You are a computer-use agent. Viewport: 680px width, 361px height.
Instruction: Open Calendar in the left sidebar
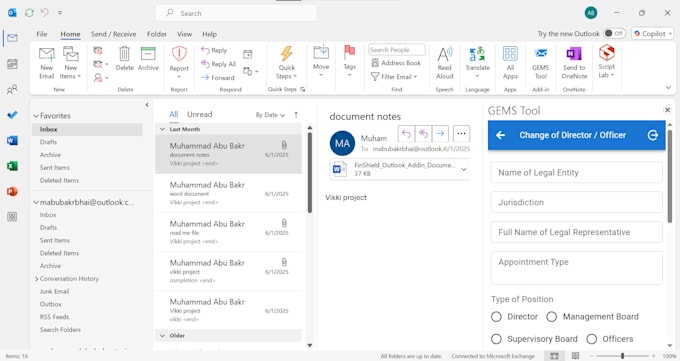(x=12, y=64)
